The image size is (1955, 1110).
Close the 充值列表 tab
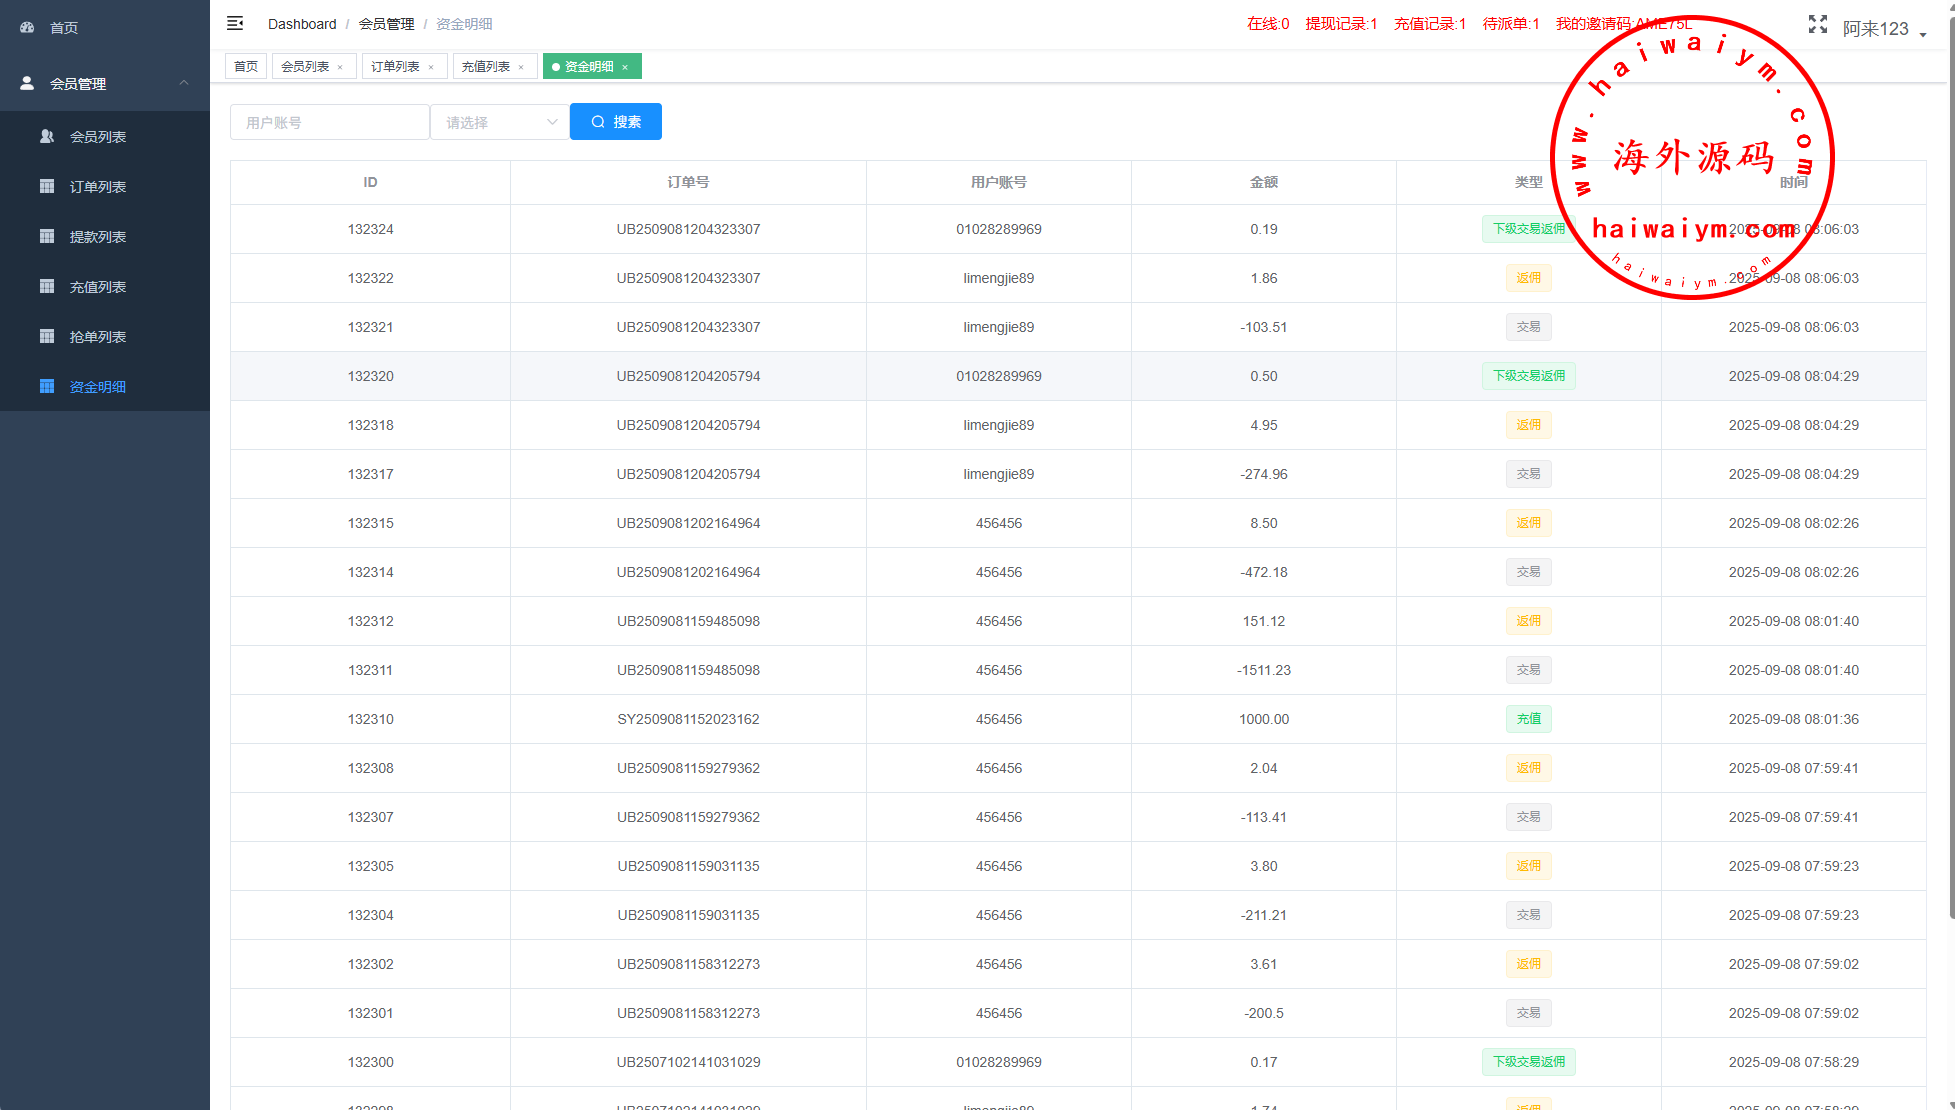(521, 67)
